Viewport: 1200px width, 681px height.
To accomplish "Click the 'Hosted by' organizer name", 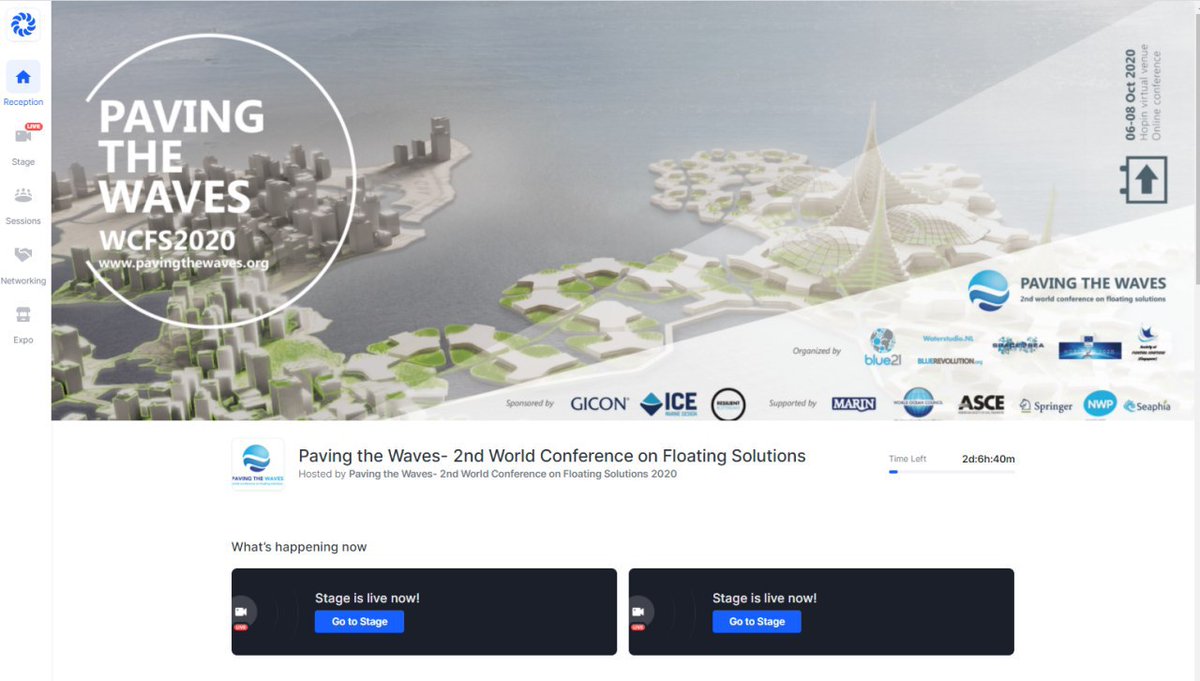I will tap(513, 474).
